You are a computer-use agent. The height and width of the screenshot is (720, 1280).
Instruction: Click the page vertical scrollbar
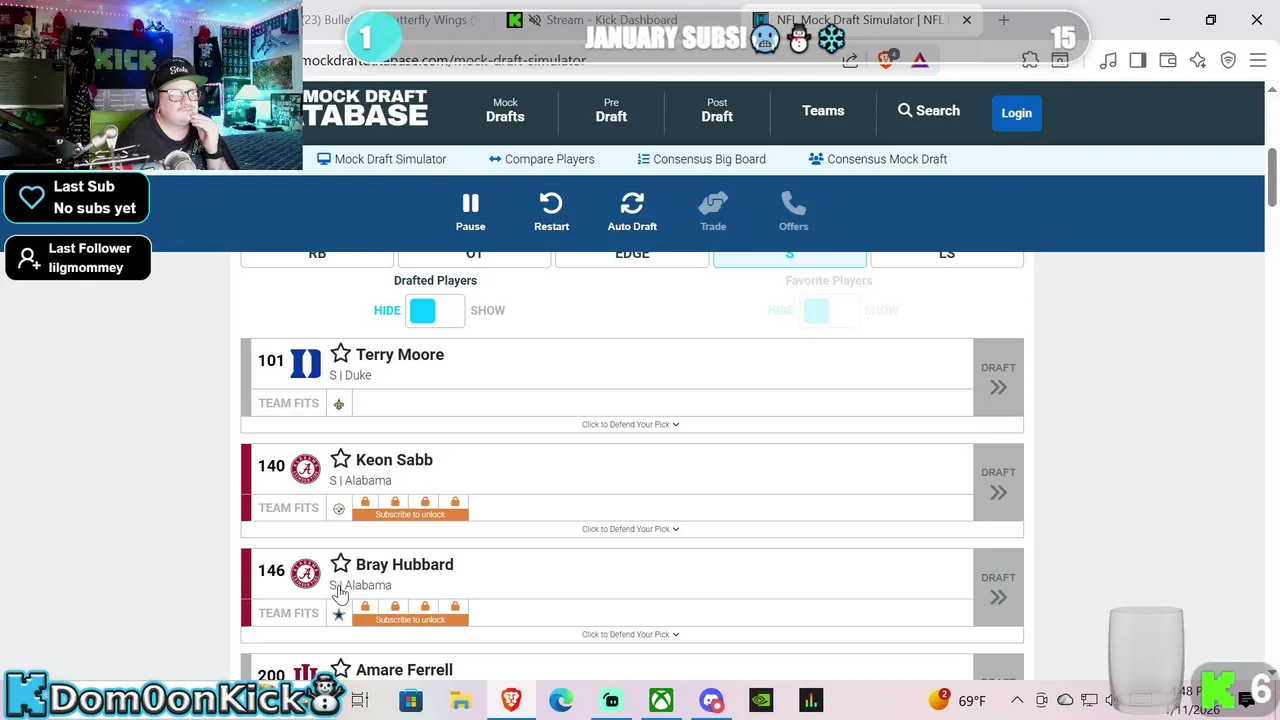tap(1272, 176)
